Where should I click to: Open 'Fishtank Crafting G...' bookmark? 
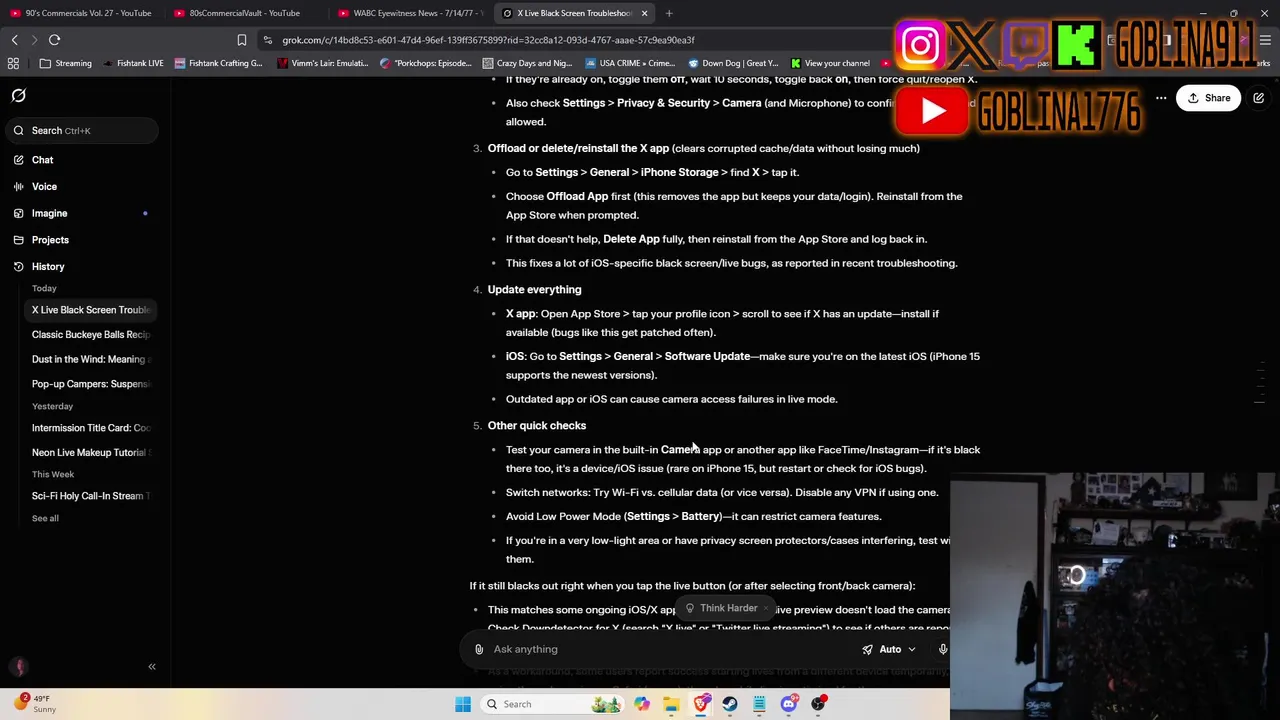[x=218, y=63]
